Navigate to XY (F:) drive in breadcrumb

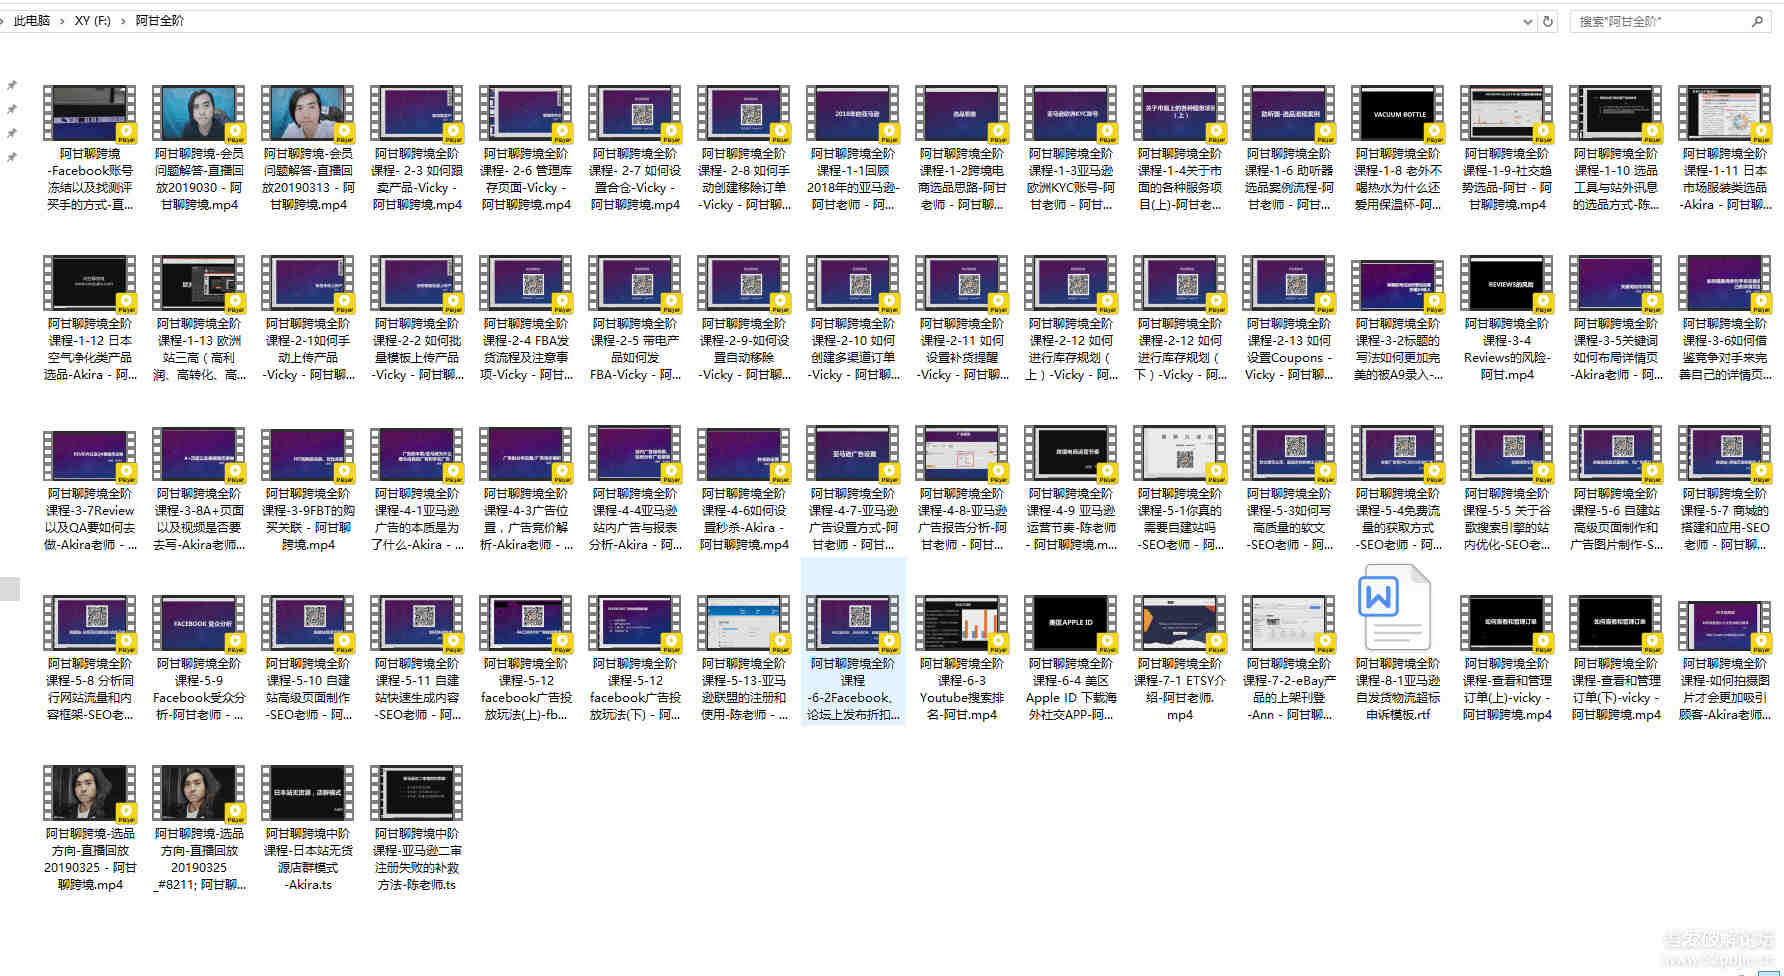coord(92,21)
